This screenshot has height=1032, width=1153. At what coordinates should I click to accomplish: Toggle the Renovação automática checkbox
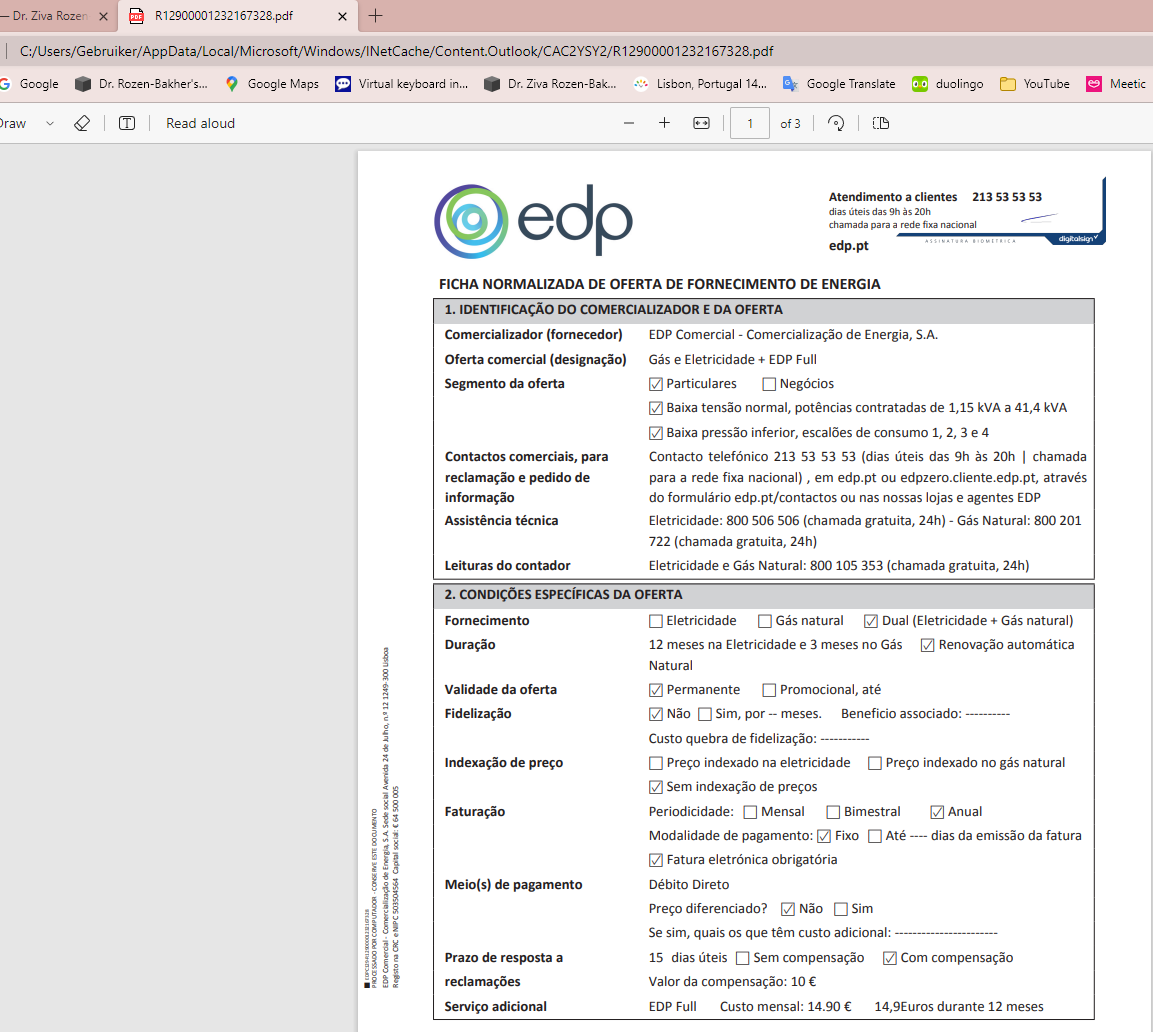[x=927, y=645]
